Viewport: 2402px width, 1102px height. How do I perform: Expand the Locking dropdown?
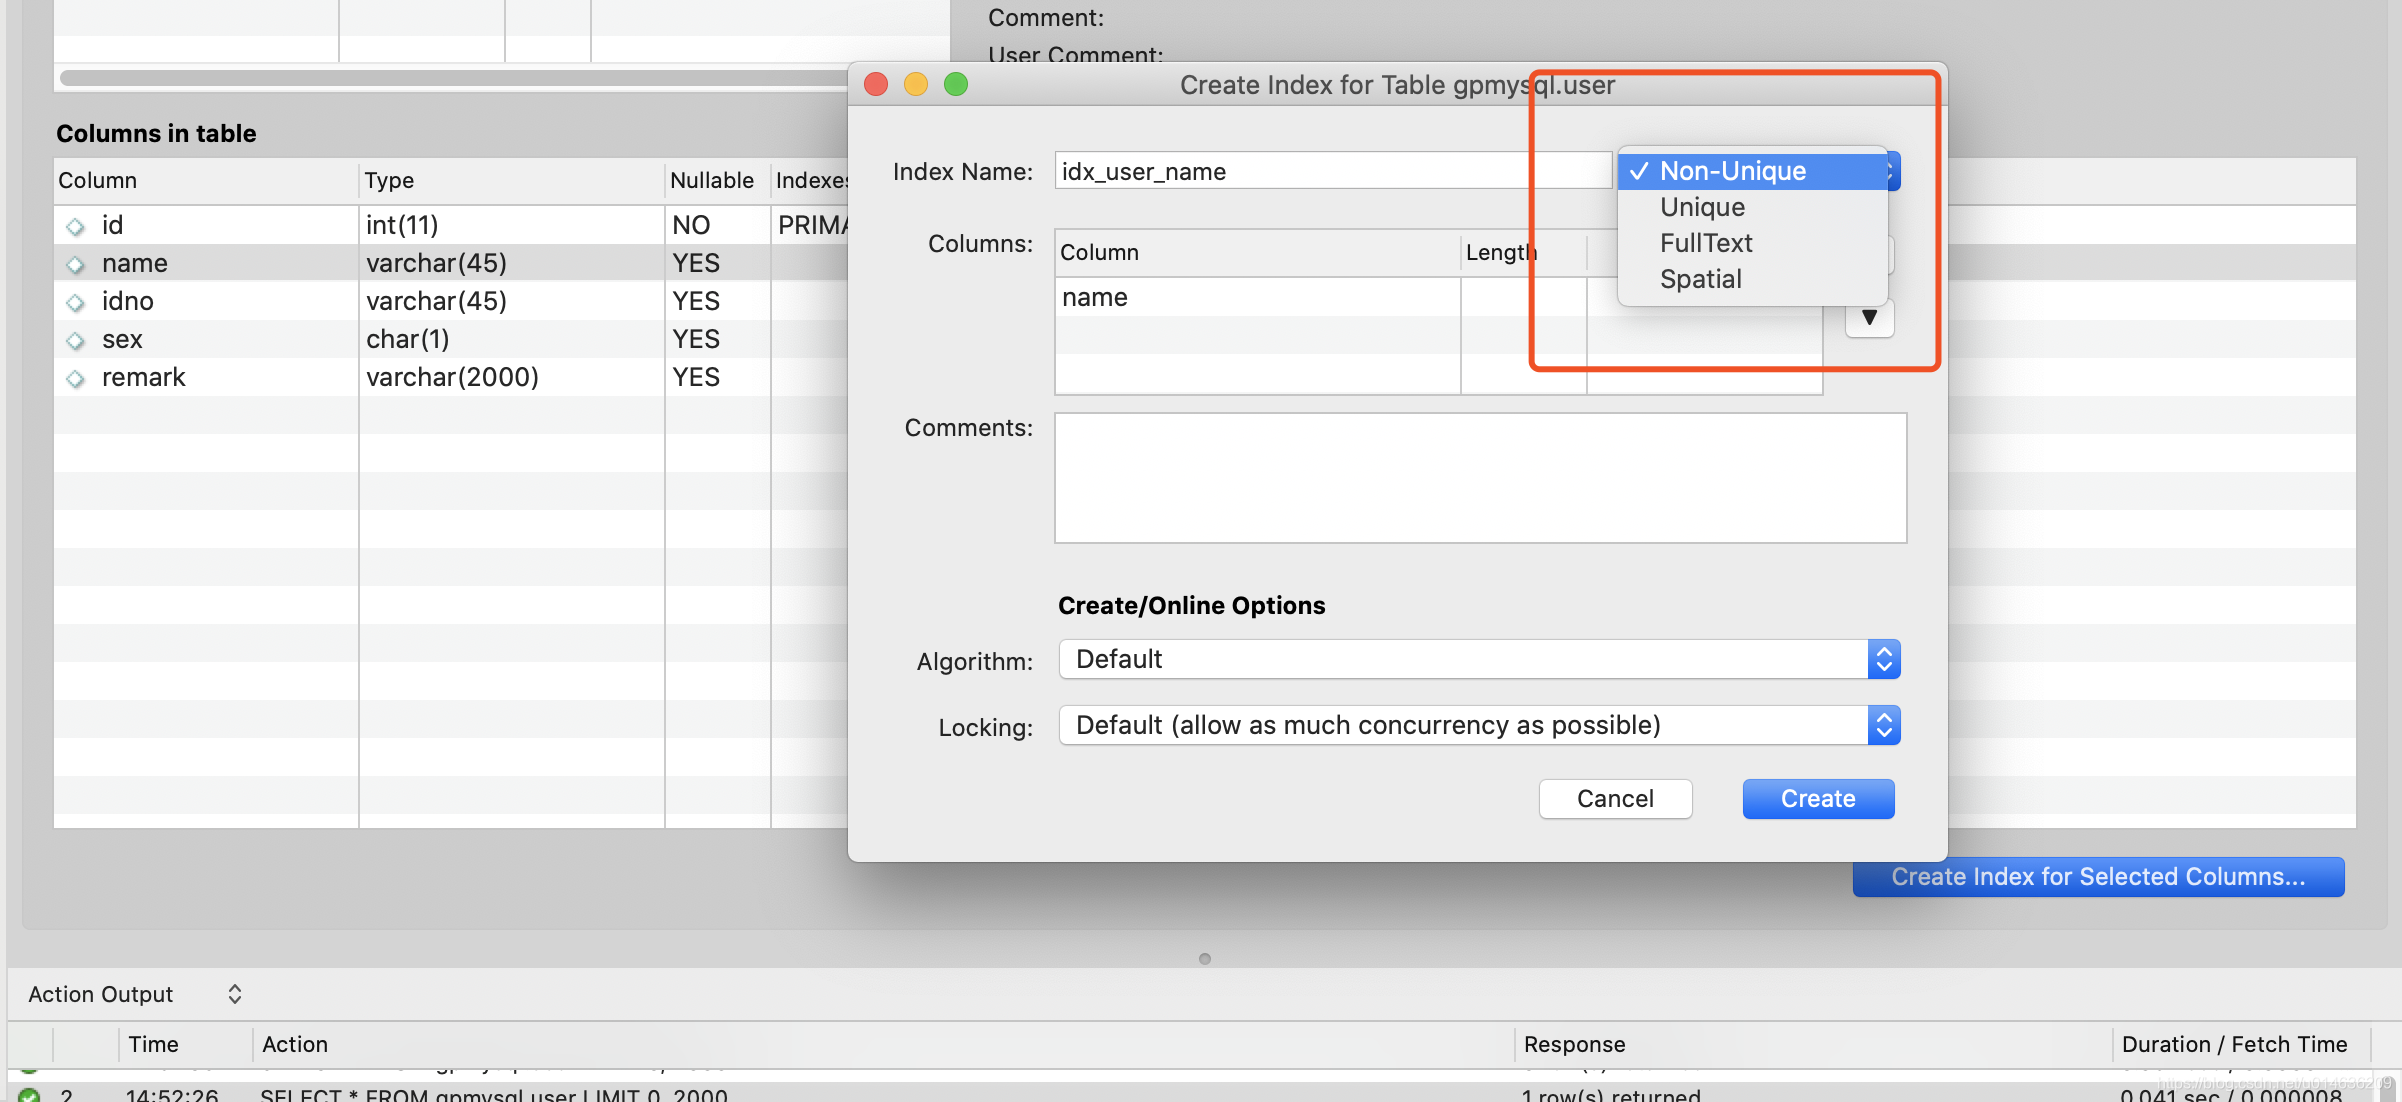point(1478,725)
